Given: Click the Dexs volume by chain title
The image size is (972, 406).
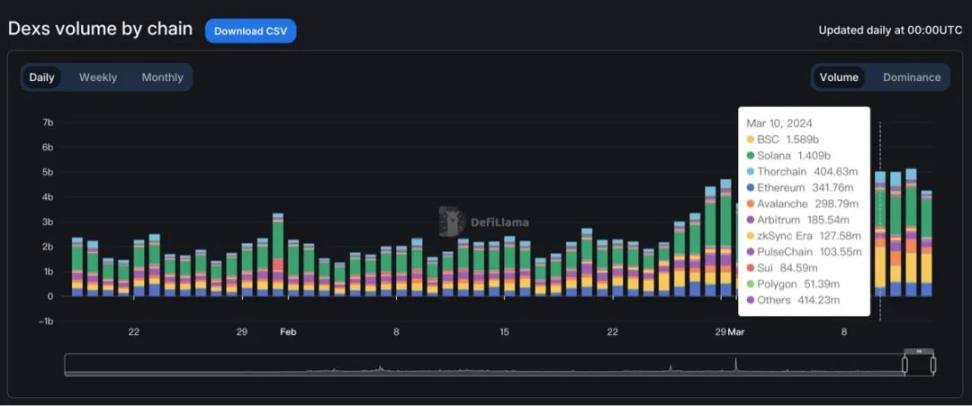Looking at the screenshot, I should 100,29.
